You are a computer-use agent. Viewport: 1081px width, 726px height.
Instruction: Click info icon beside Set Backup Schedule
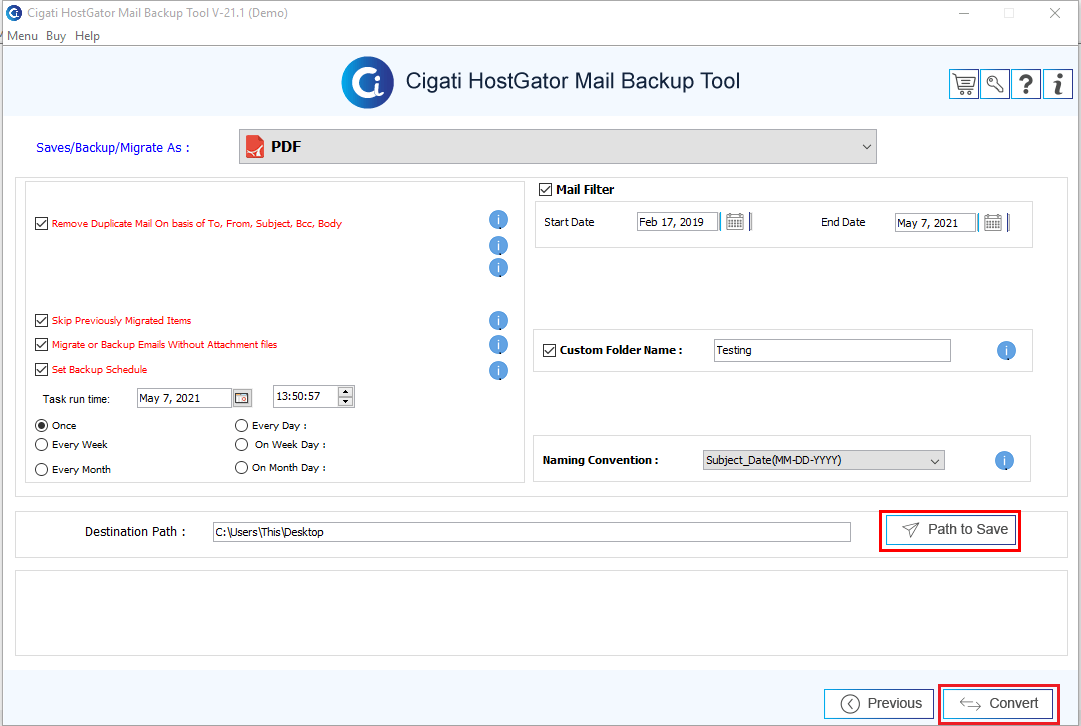(498, 370)
